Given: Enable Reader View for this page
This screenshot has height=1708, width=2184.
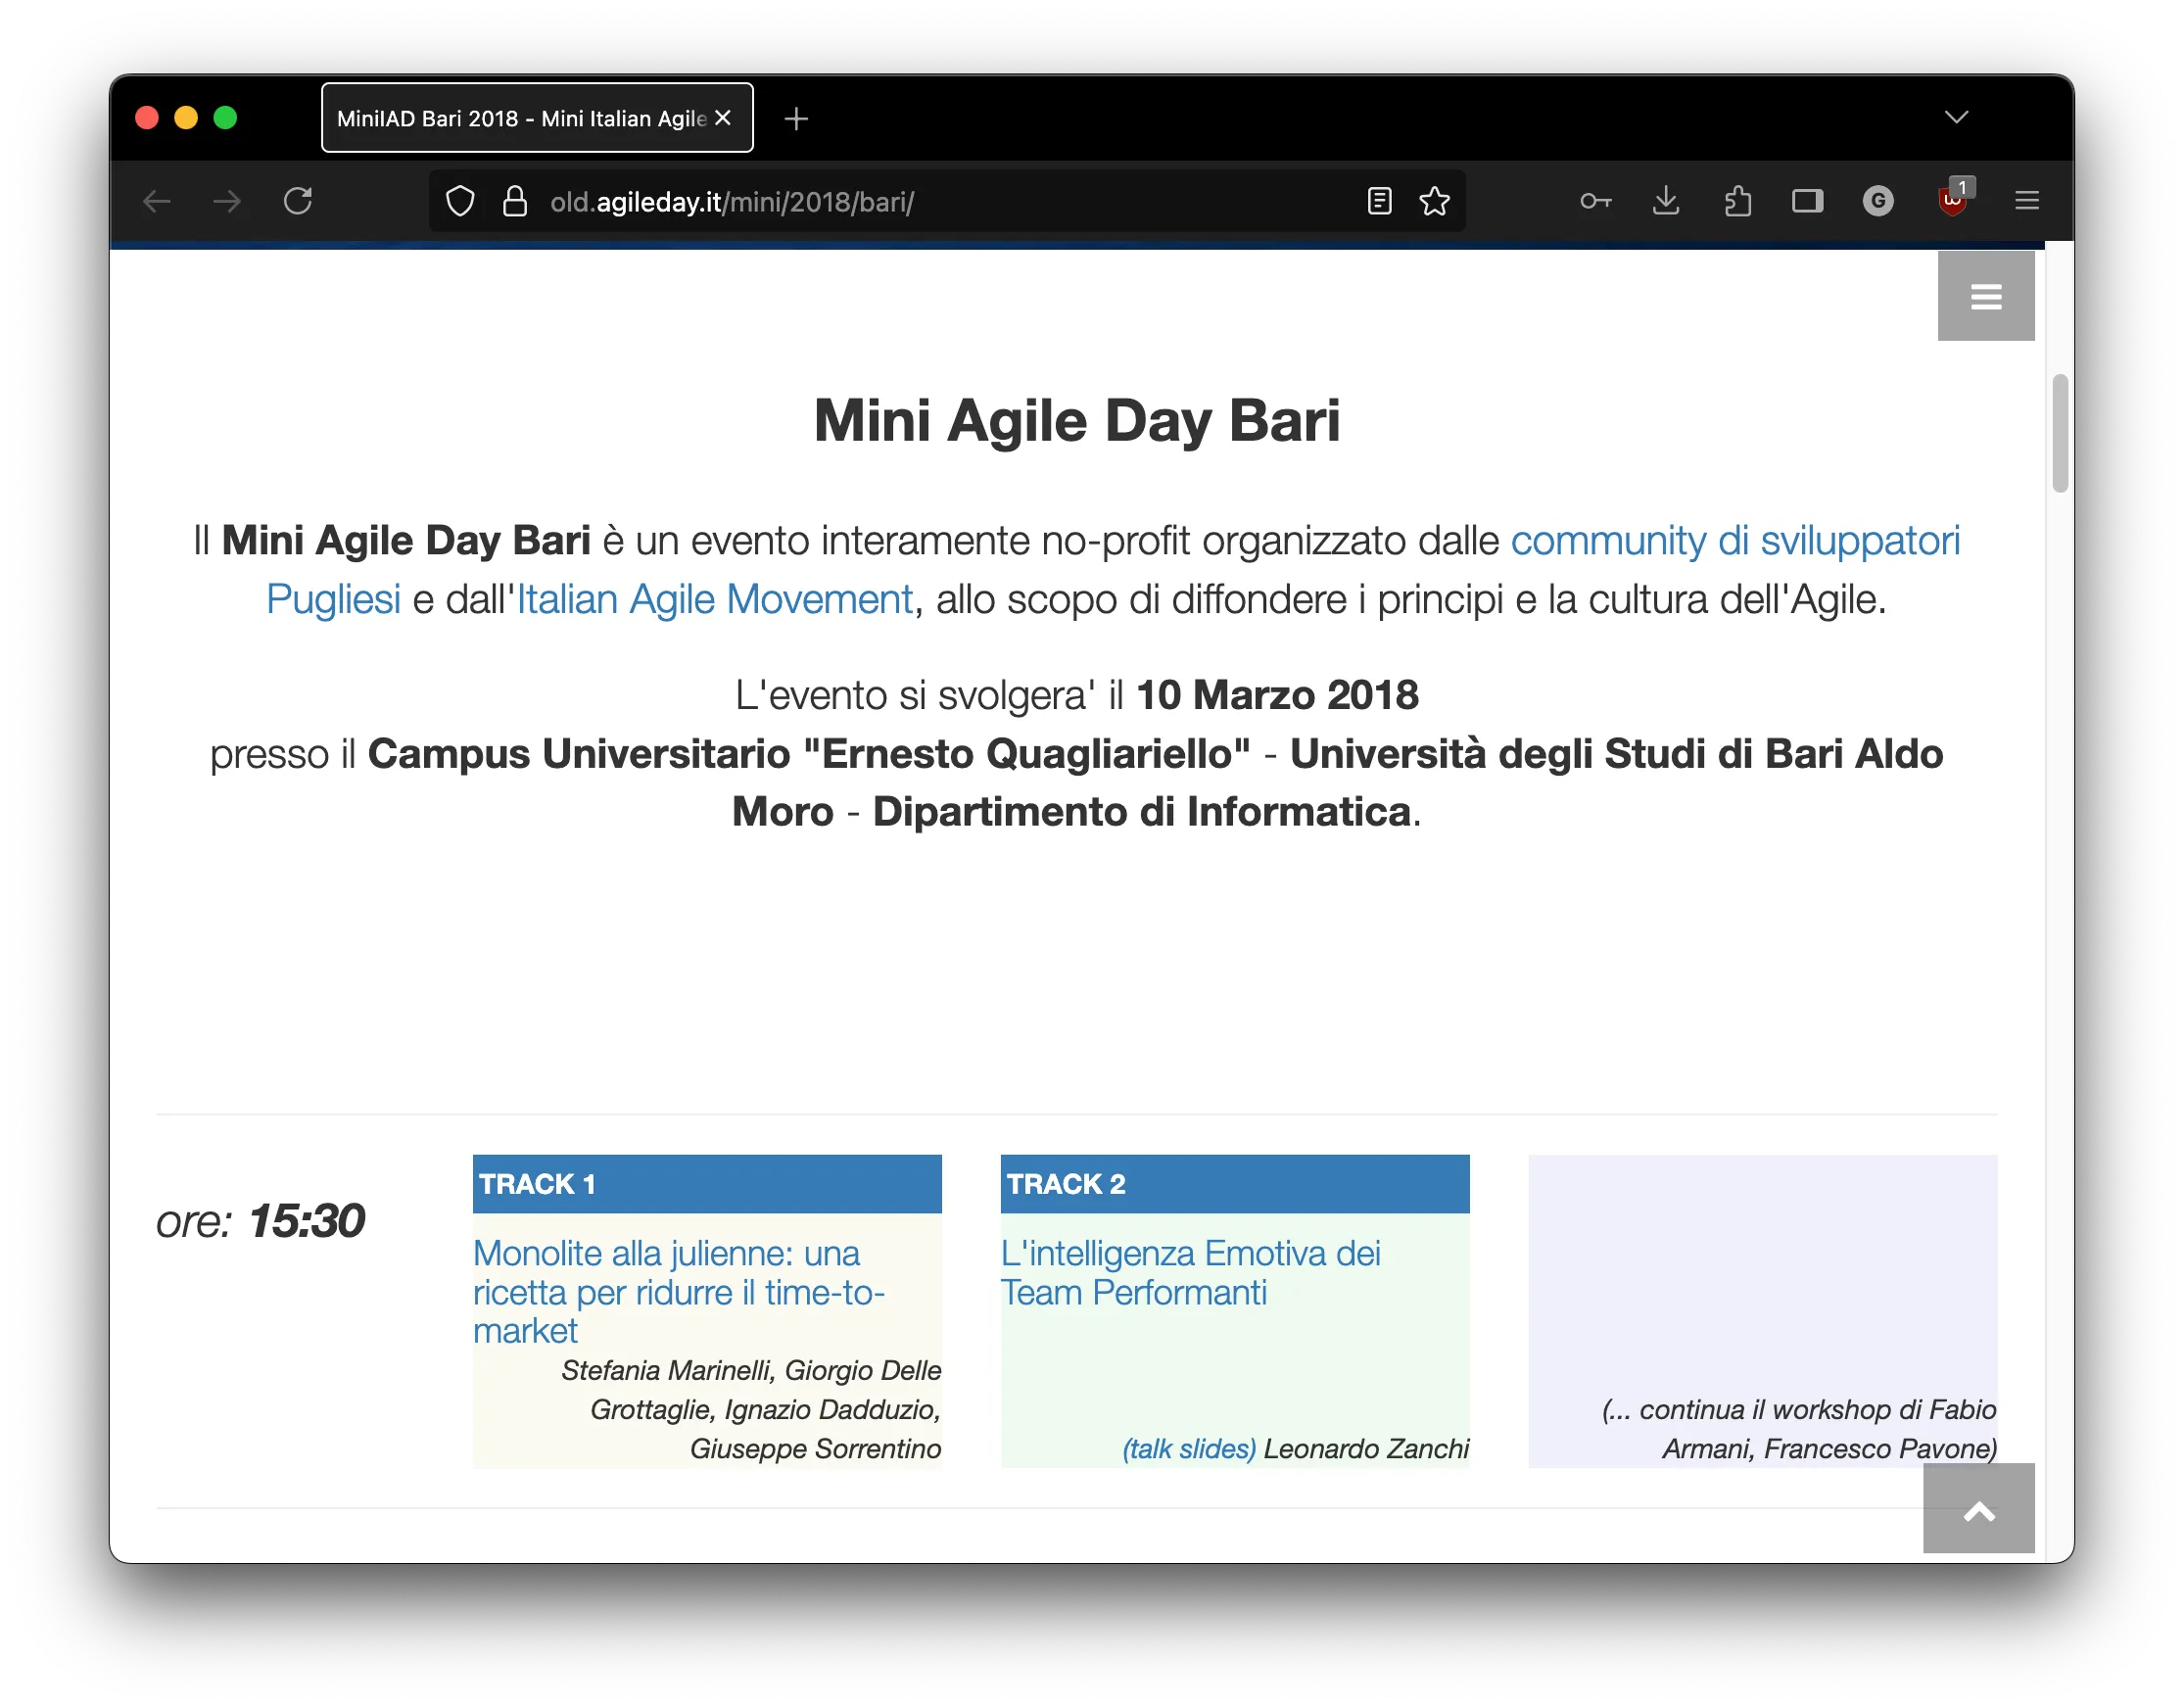Looking at the screenshot, I should (x=1380, y=201).
